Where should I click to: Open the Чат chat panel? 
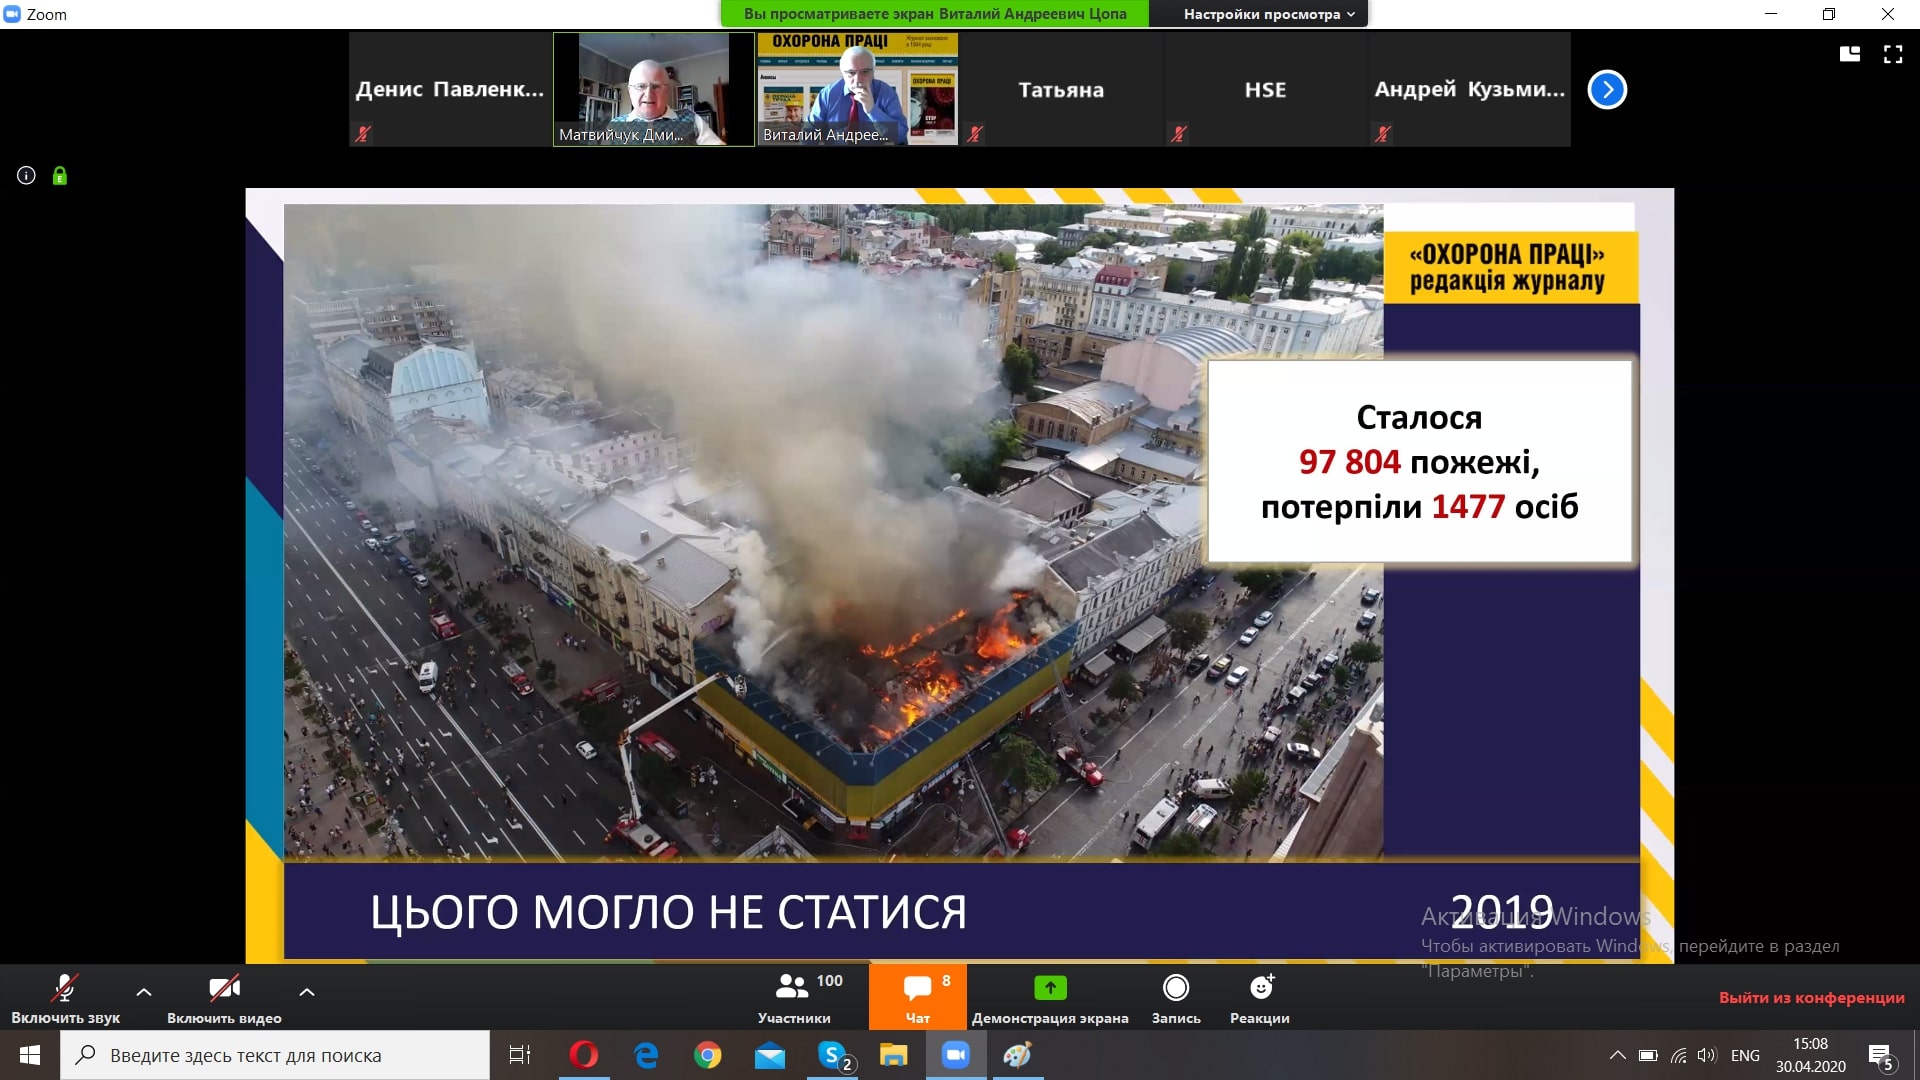click(918, 998)
